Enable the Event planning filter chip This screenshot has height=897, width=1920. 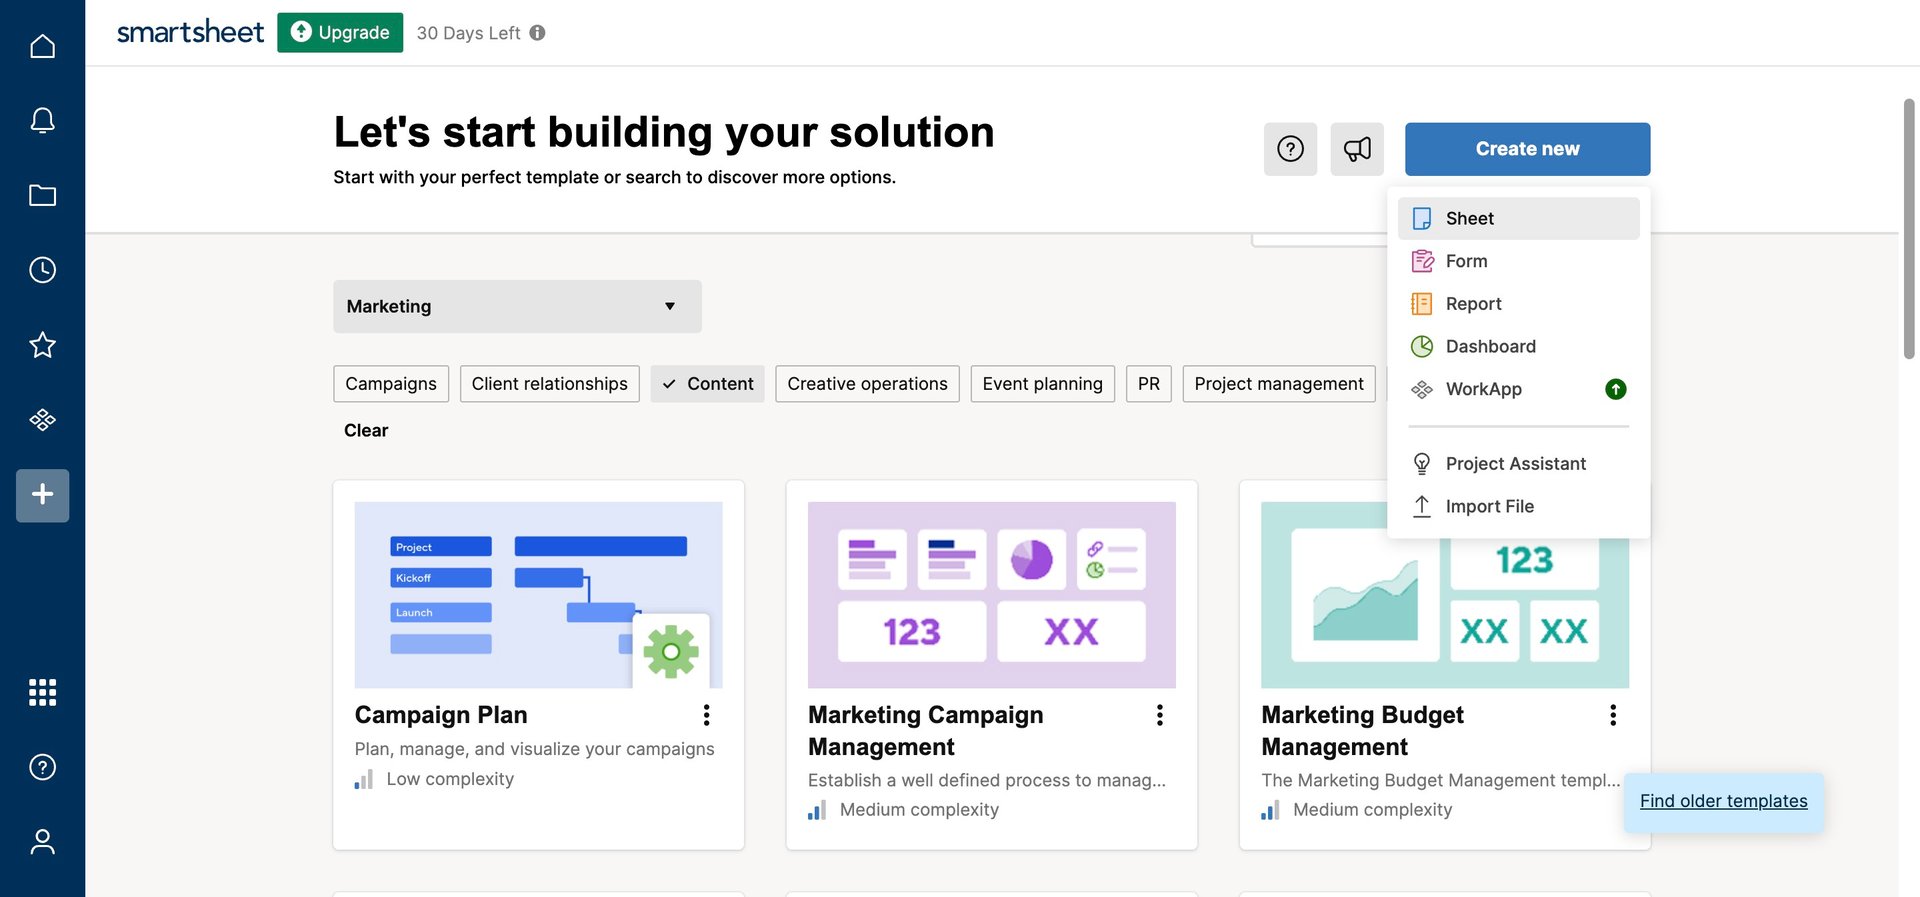coord(1042,384)
